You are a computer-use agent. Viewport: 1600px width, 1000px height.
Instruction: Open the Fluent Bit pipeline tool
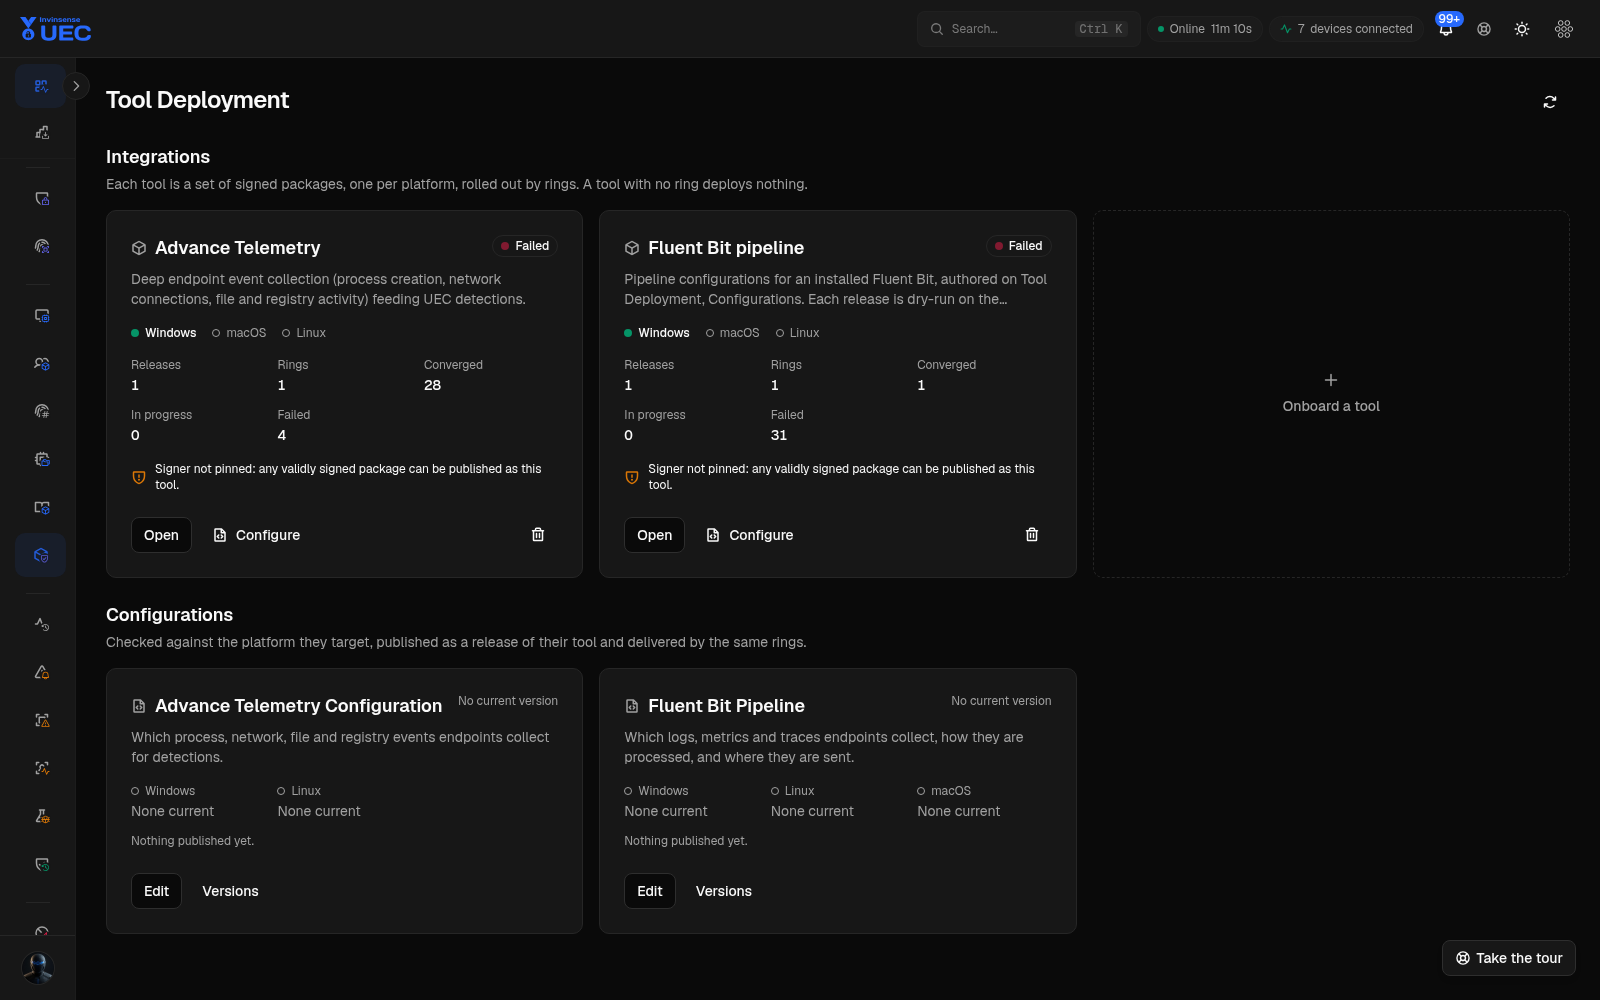[x=655, y=535]
